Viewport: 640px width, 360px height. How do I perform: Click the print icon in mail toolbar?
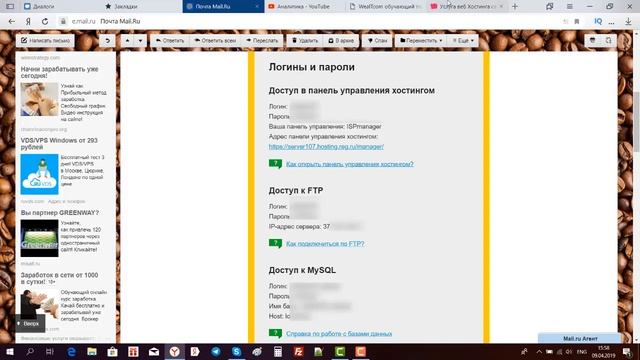pyautogui.click(x=593, y=40)
